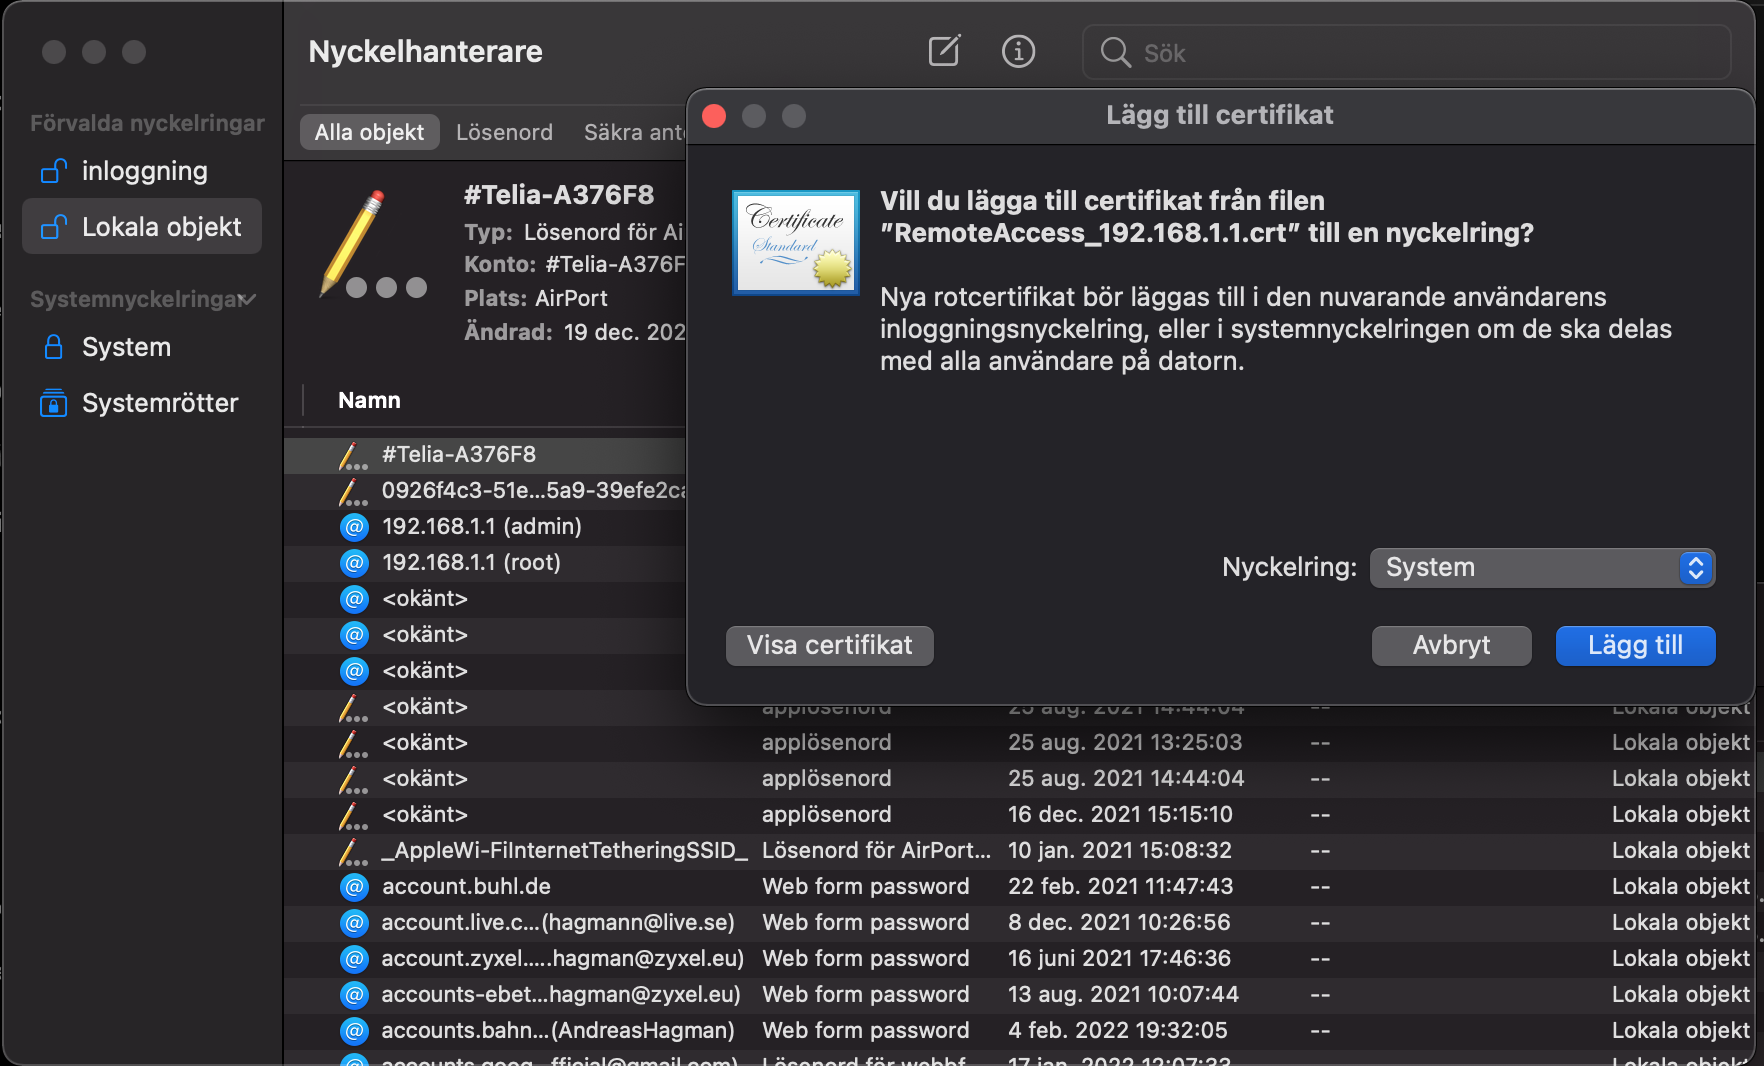
Task: Click Avbryt to cancel the dialog
Action: (x=1450, y=646)
